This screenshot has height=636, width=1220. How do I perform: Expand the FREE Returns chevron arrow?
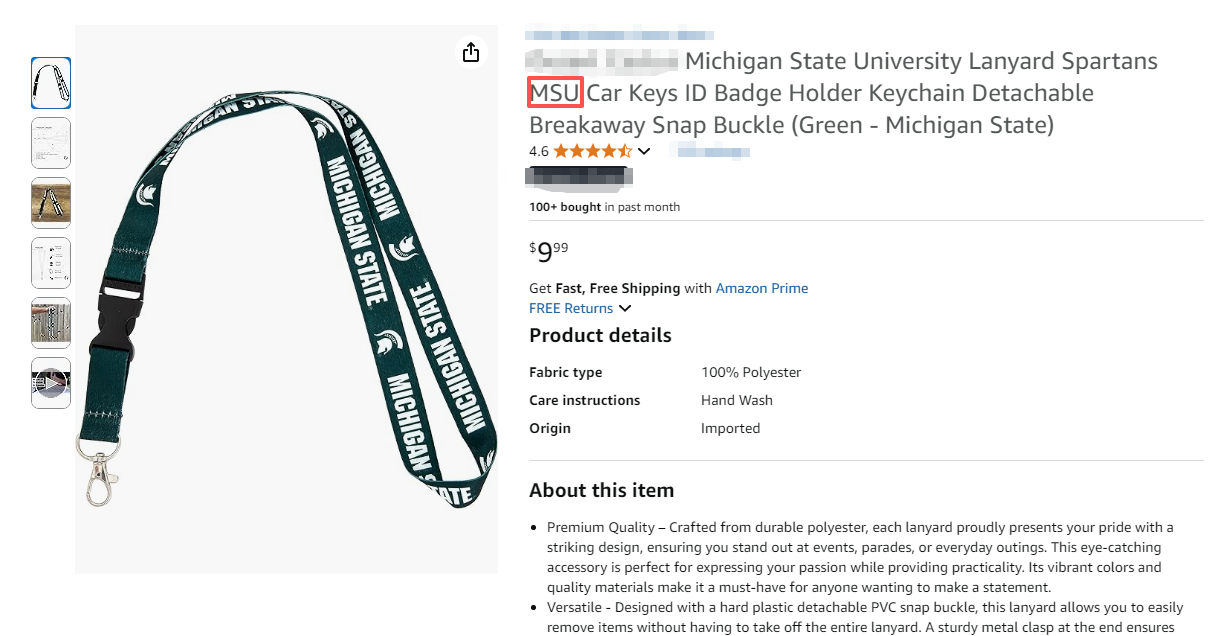click(625, 309)
